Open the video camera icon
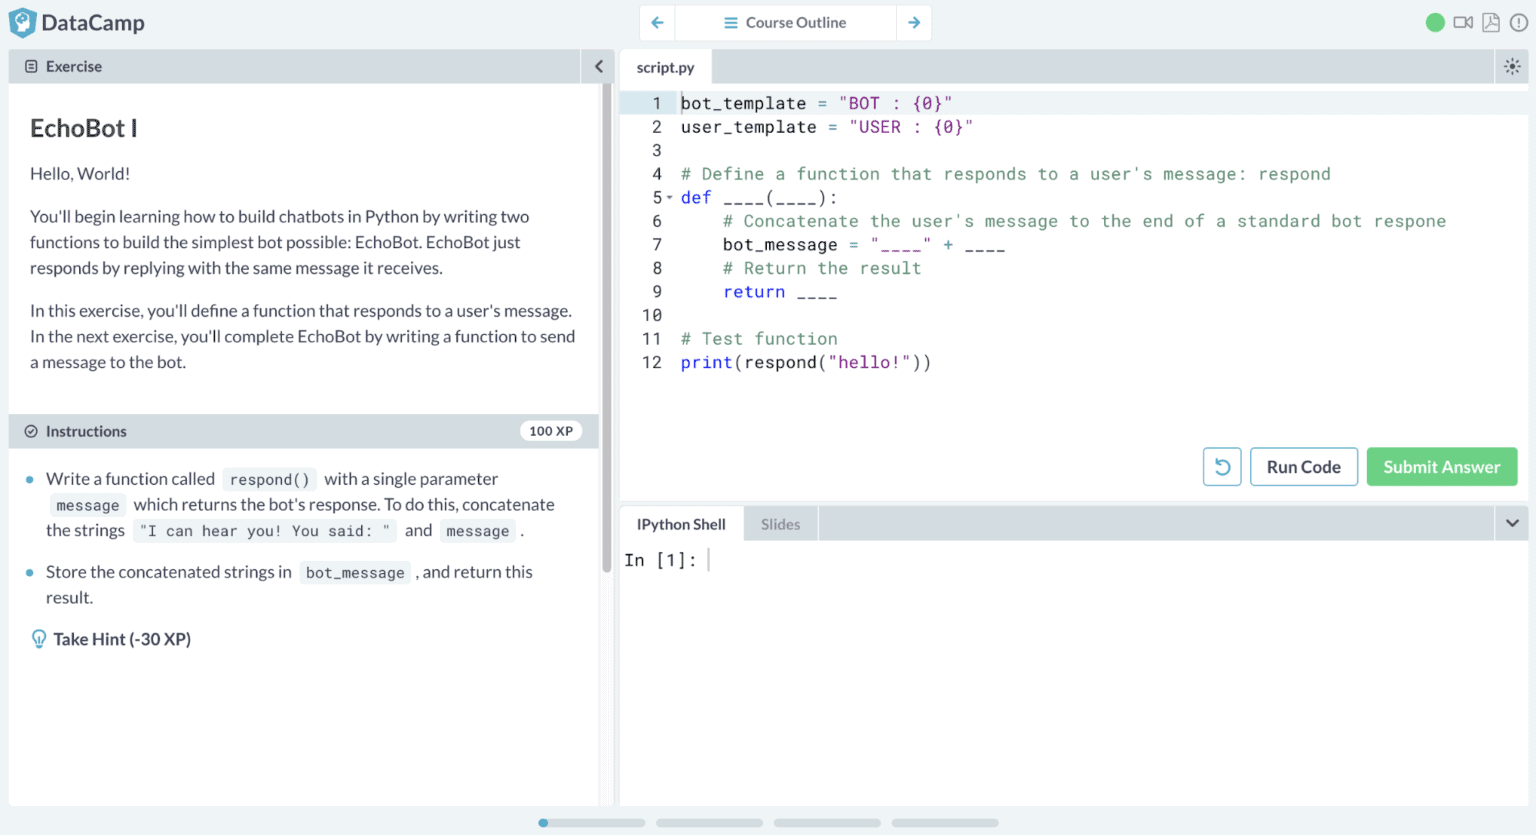The image size is (1536, 835). [x=1463, y=22]
